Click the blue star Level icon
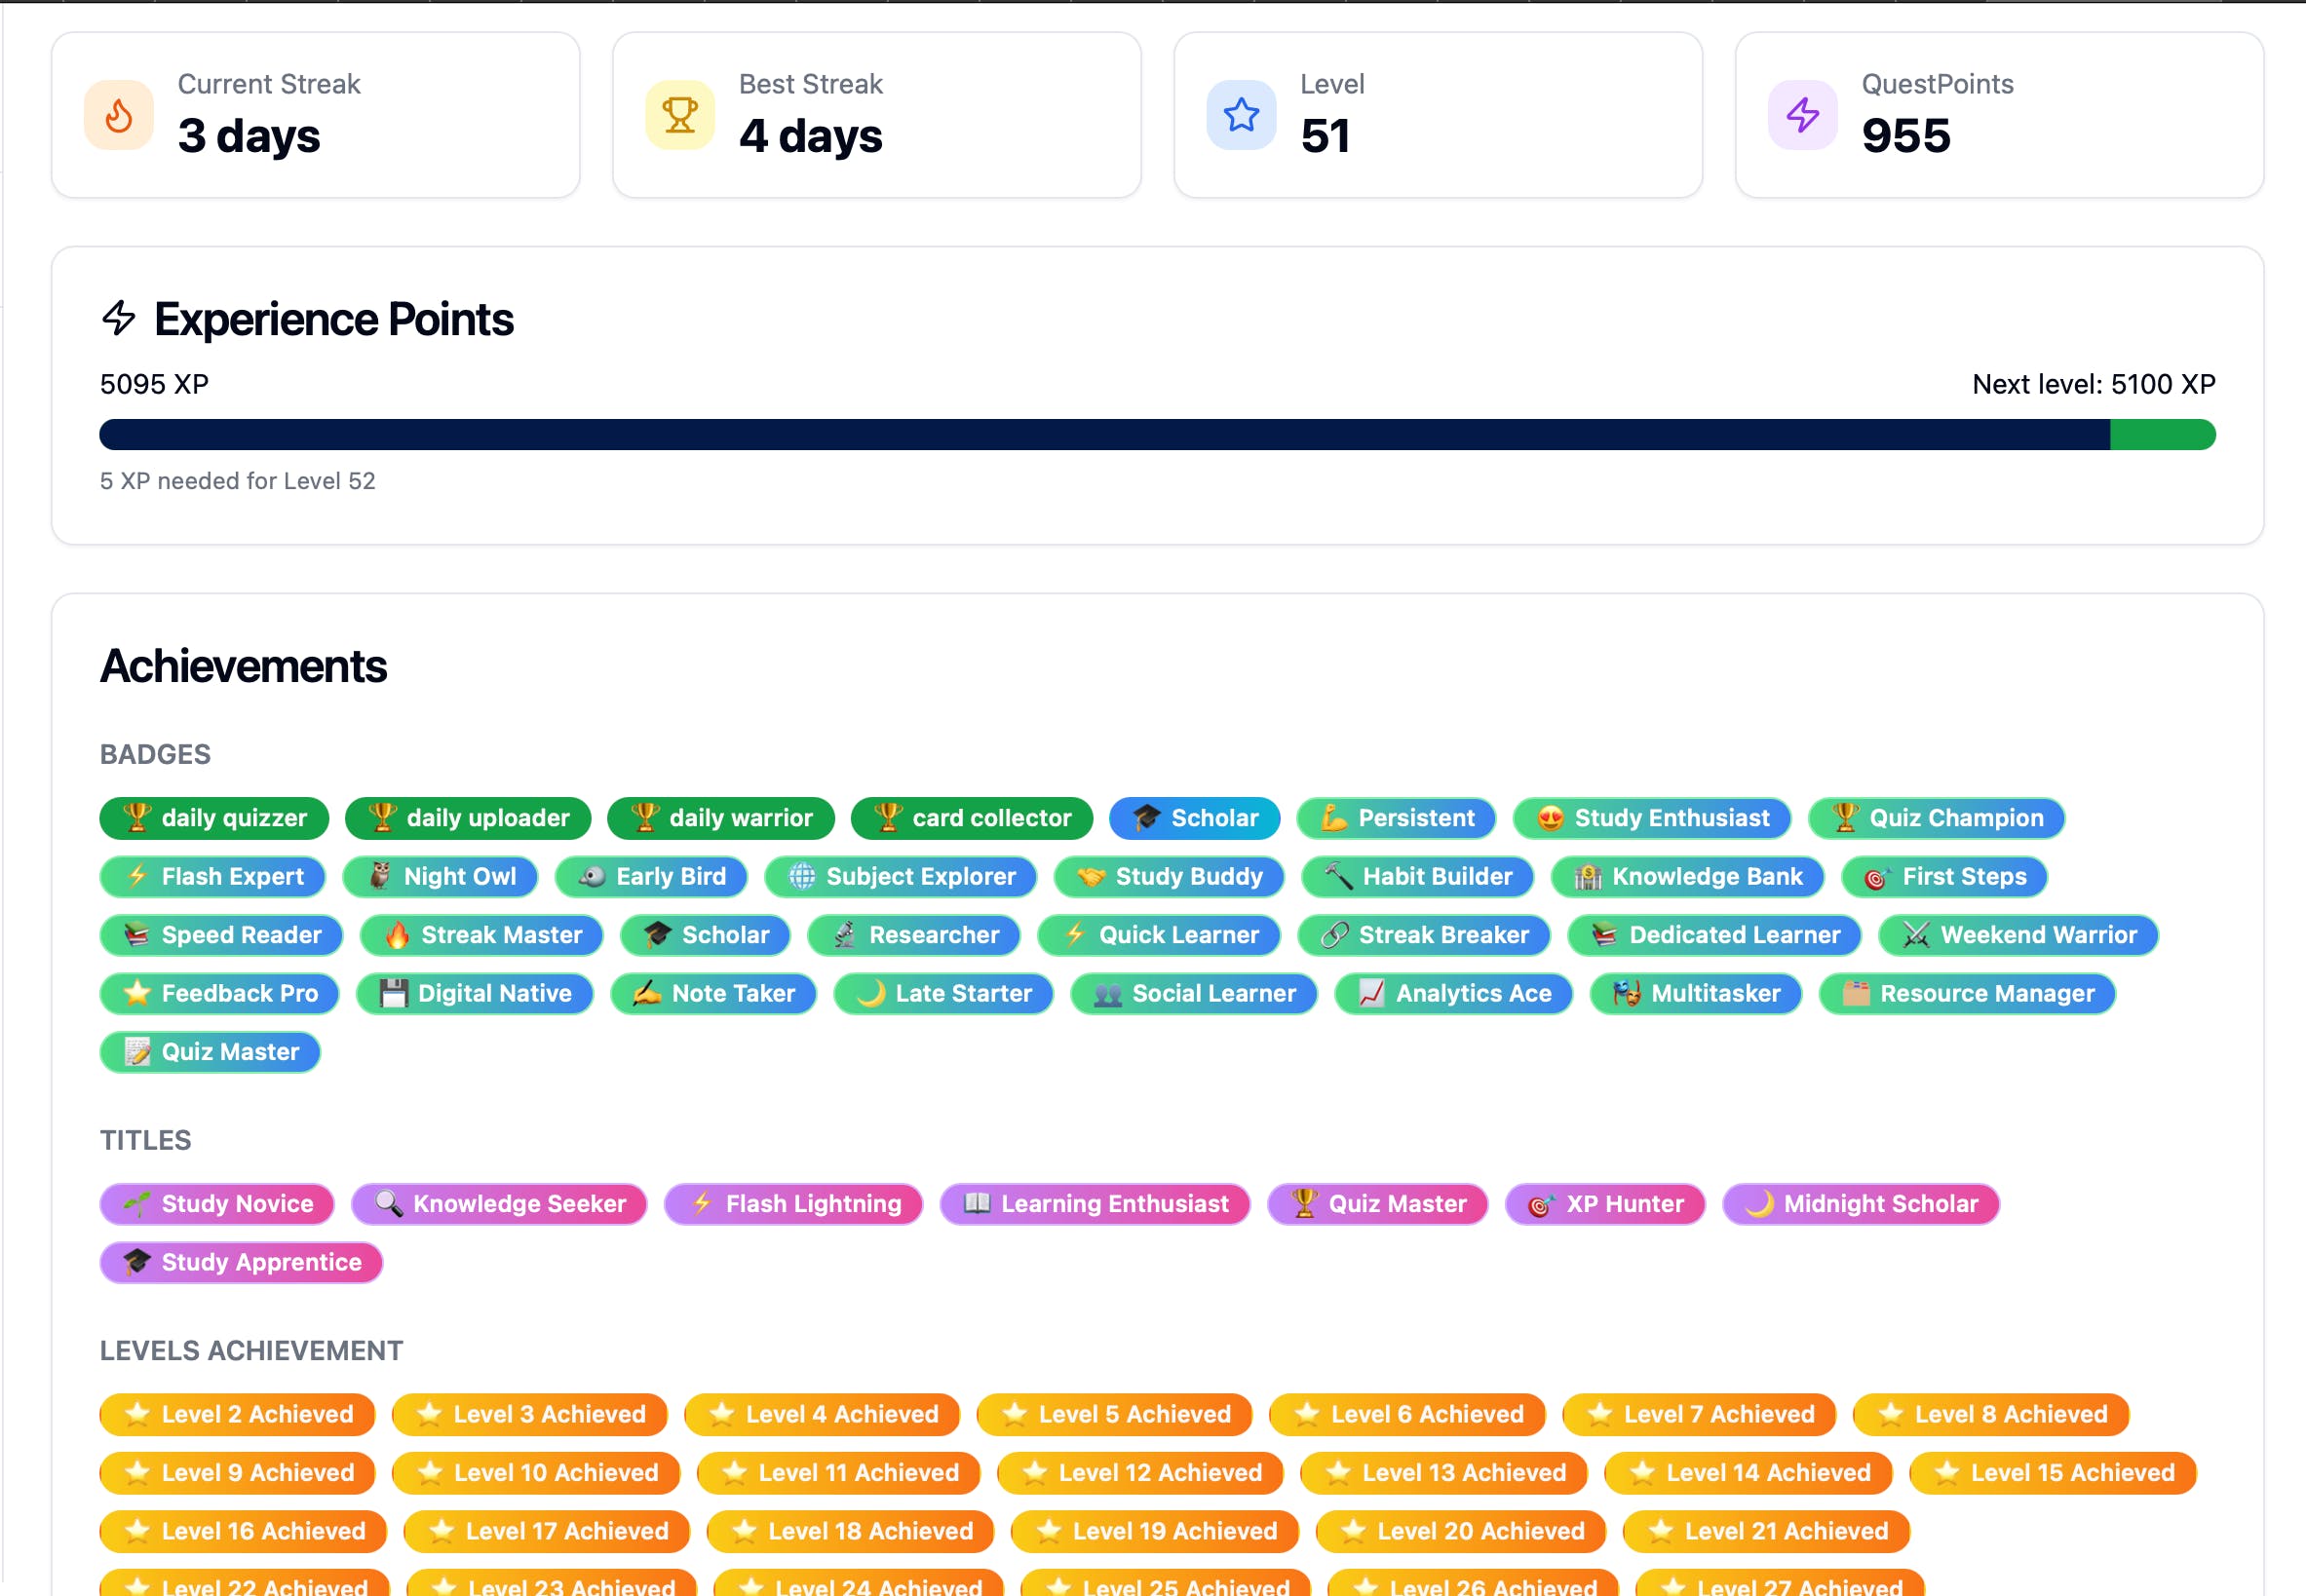The height and width of the screenshot is (1596, 2306). click(x=1240, y=116)
